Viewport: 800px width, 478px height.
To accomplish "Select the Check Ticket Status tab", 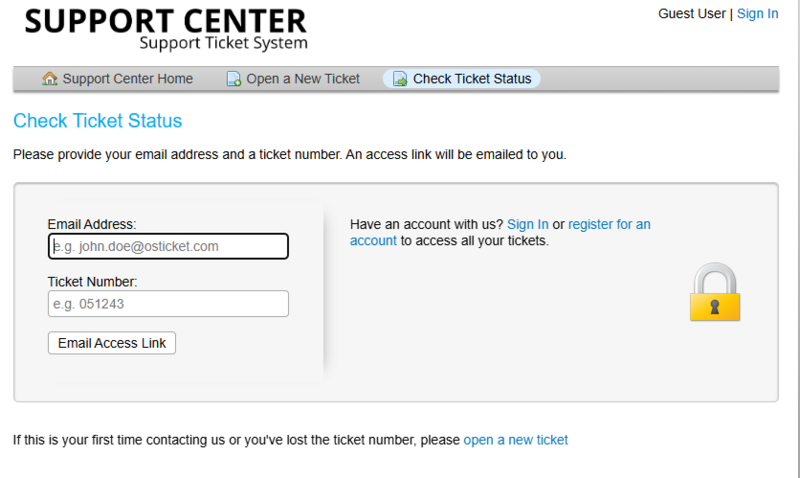I will tap(462, 79).
